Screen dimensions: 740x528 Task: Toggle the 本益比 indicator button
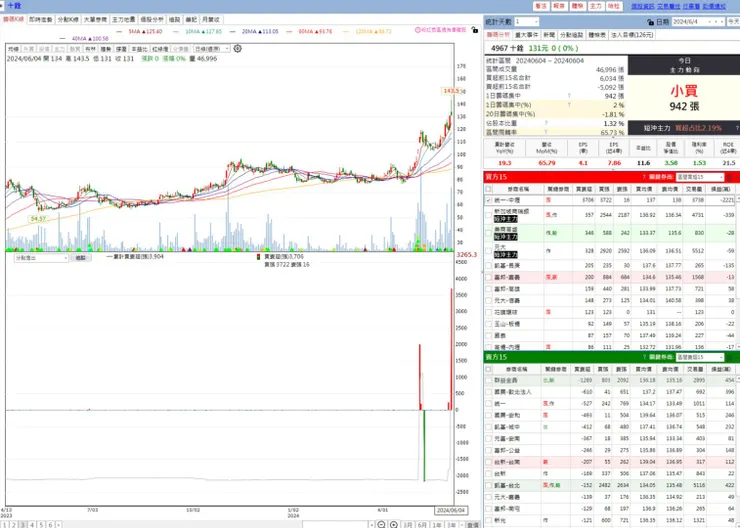pos(139,49)
